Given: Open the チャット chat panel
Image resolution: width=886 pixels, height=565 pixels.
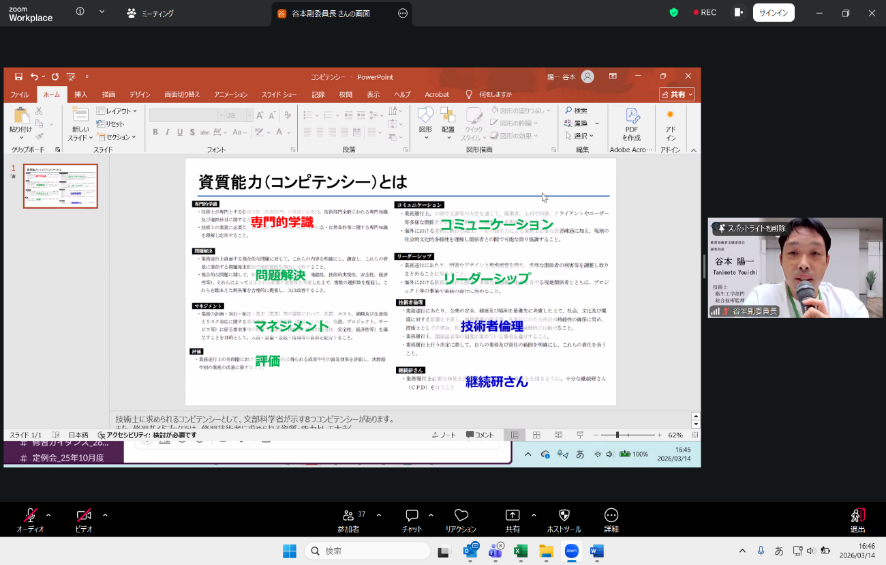Looking at the screenshot, I should tap(411, 515).
